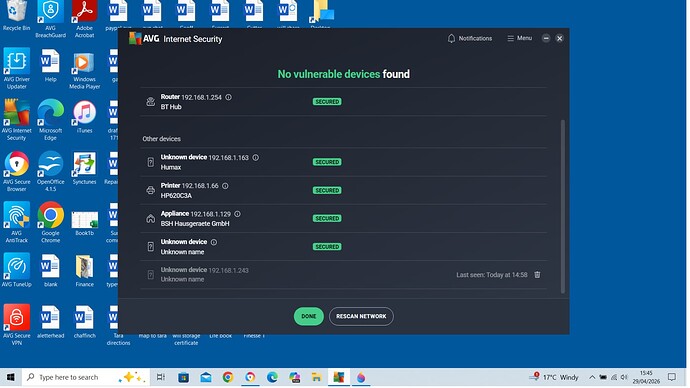
Task: Click the Humax unknown device icon
Action: (x=150, y=162)
